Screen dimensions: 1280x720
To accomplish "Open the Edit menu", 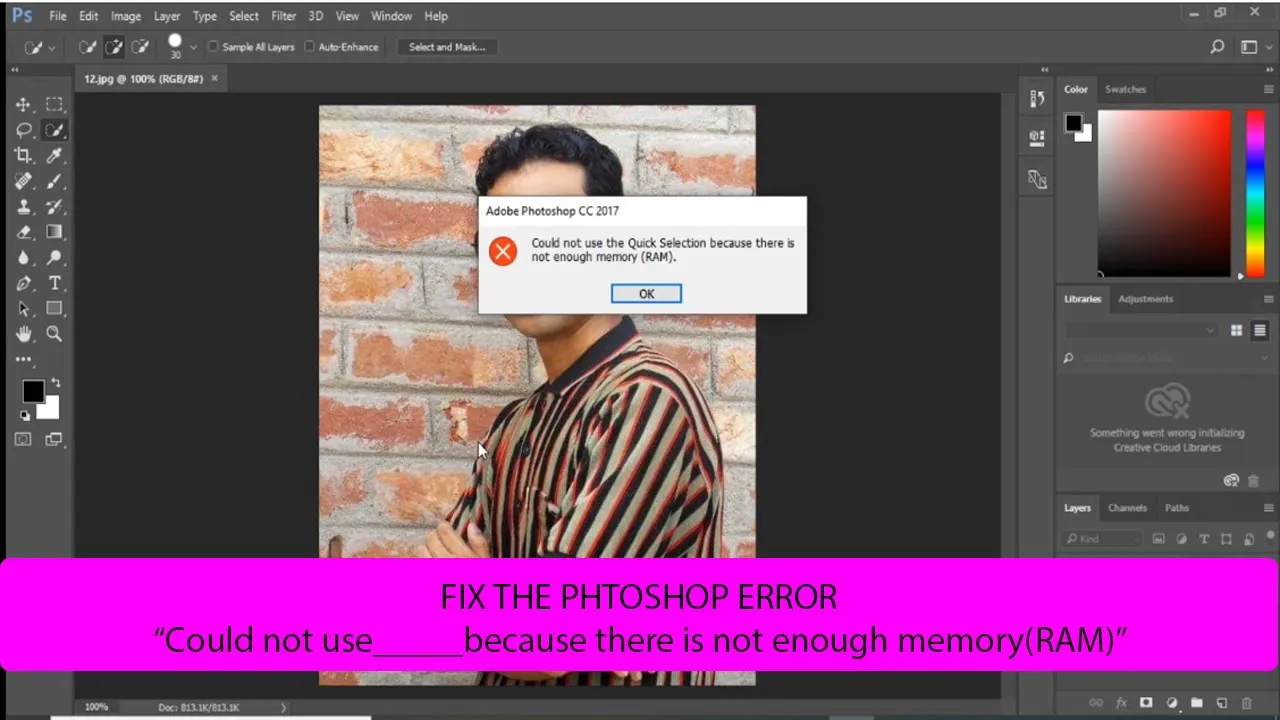I will [89, 16].
